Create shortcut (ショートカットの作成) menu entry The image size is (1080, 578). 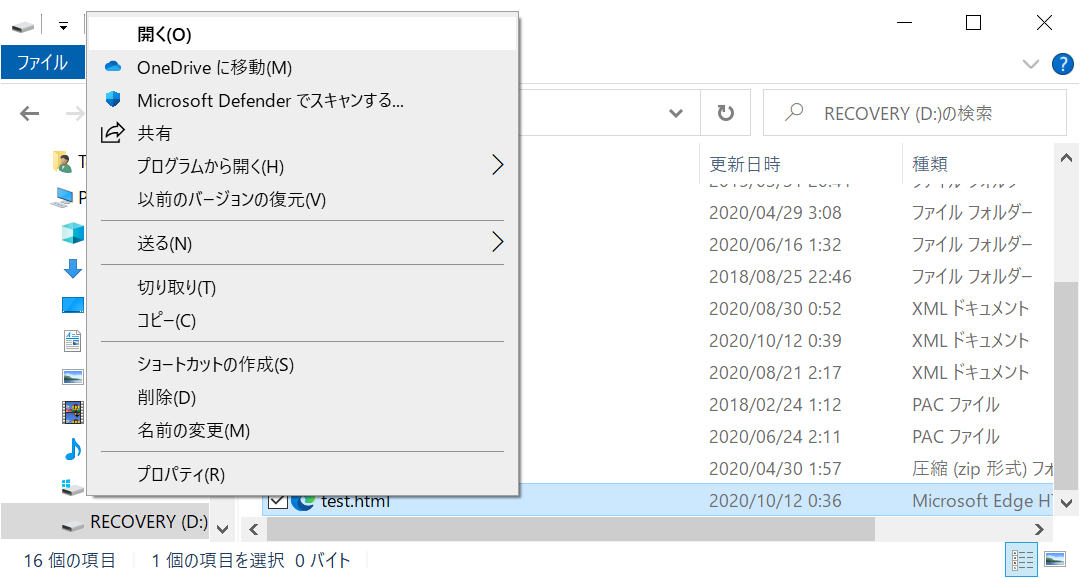[302, 364]
